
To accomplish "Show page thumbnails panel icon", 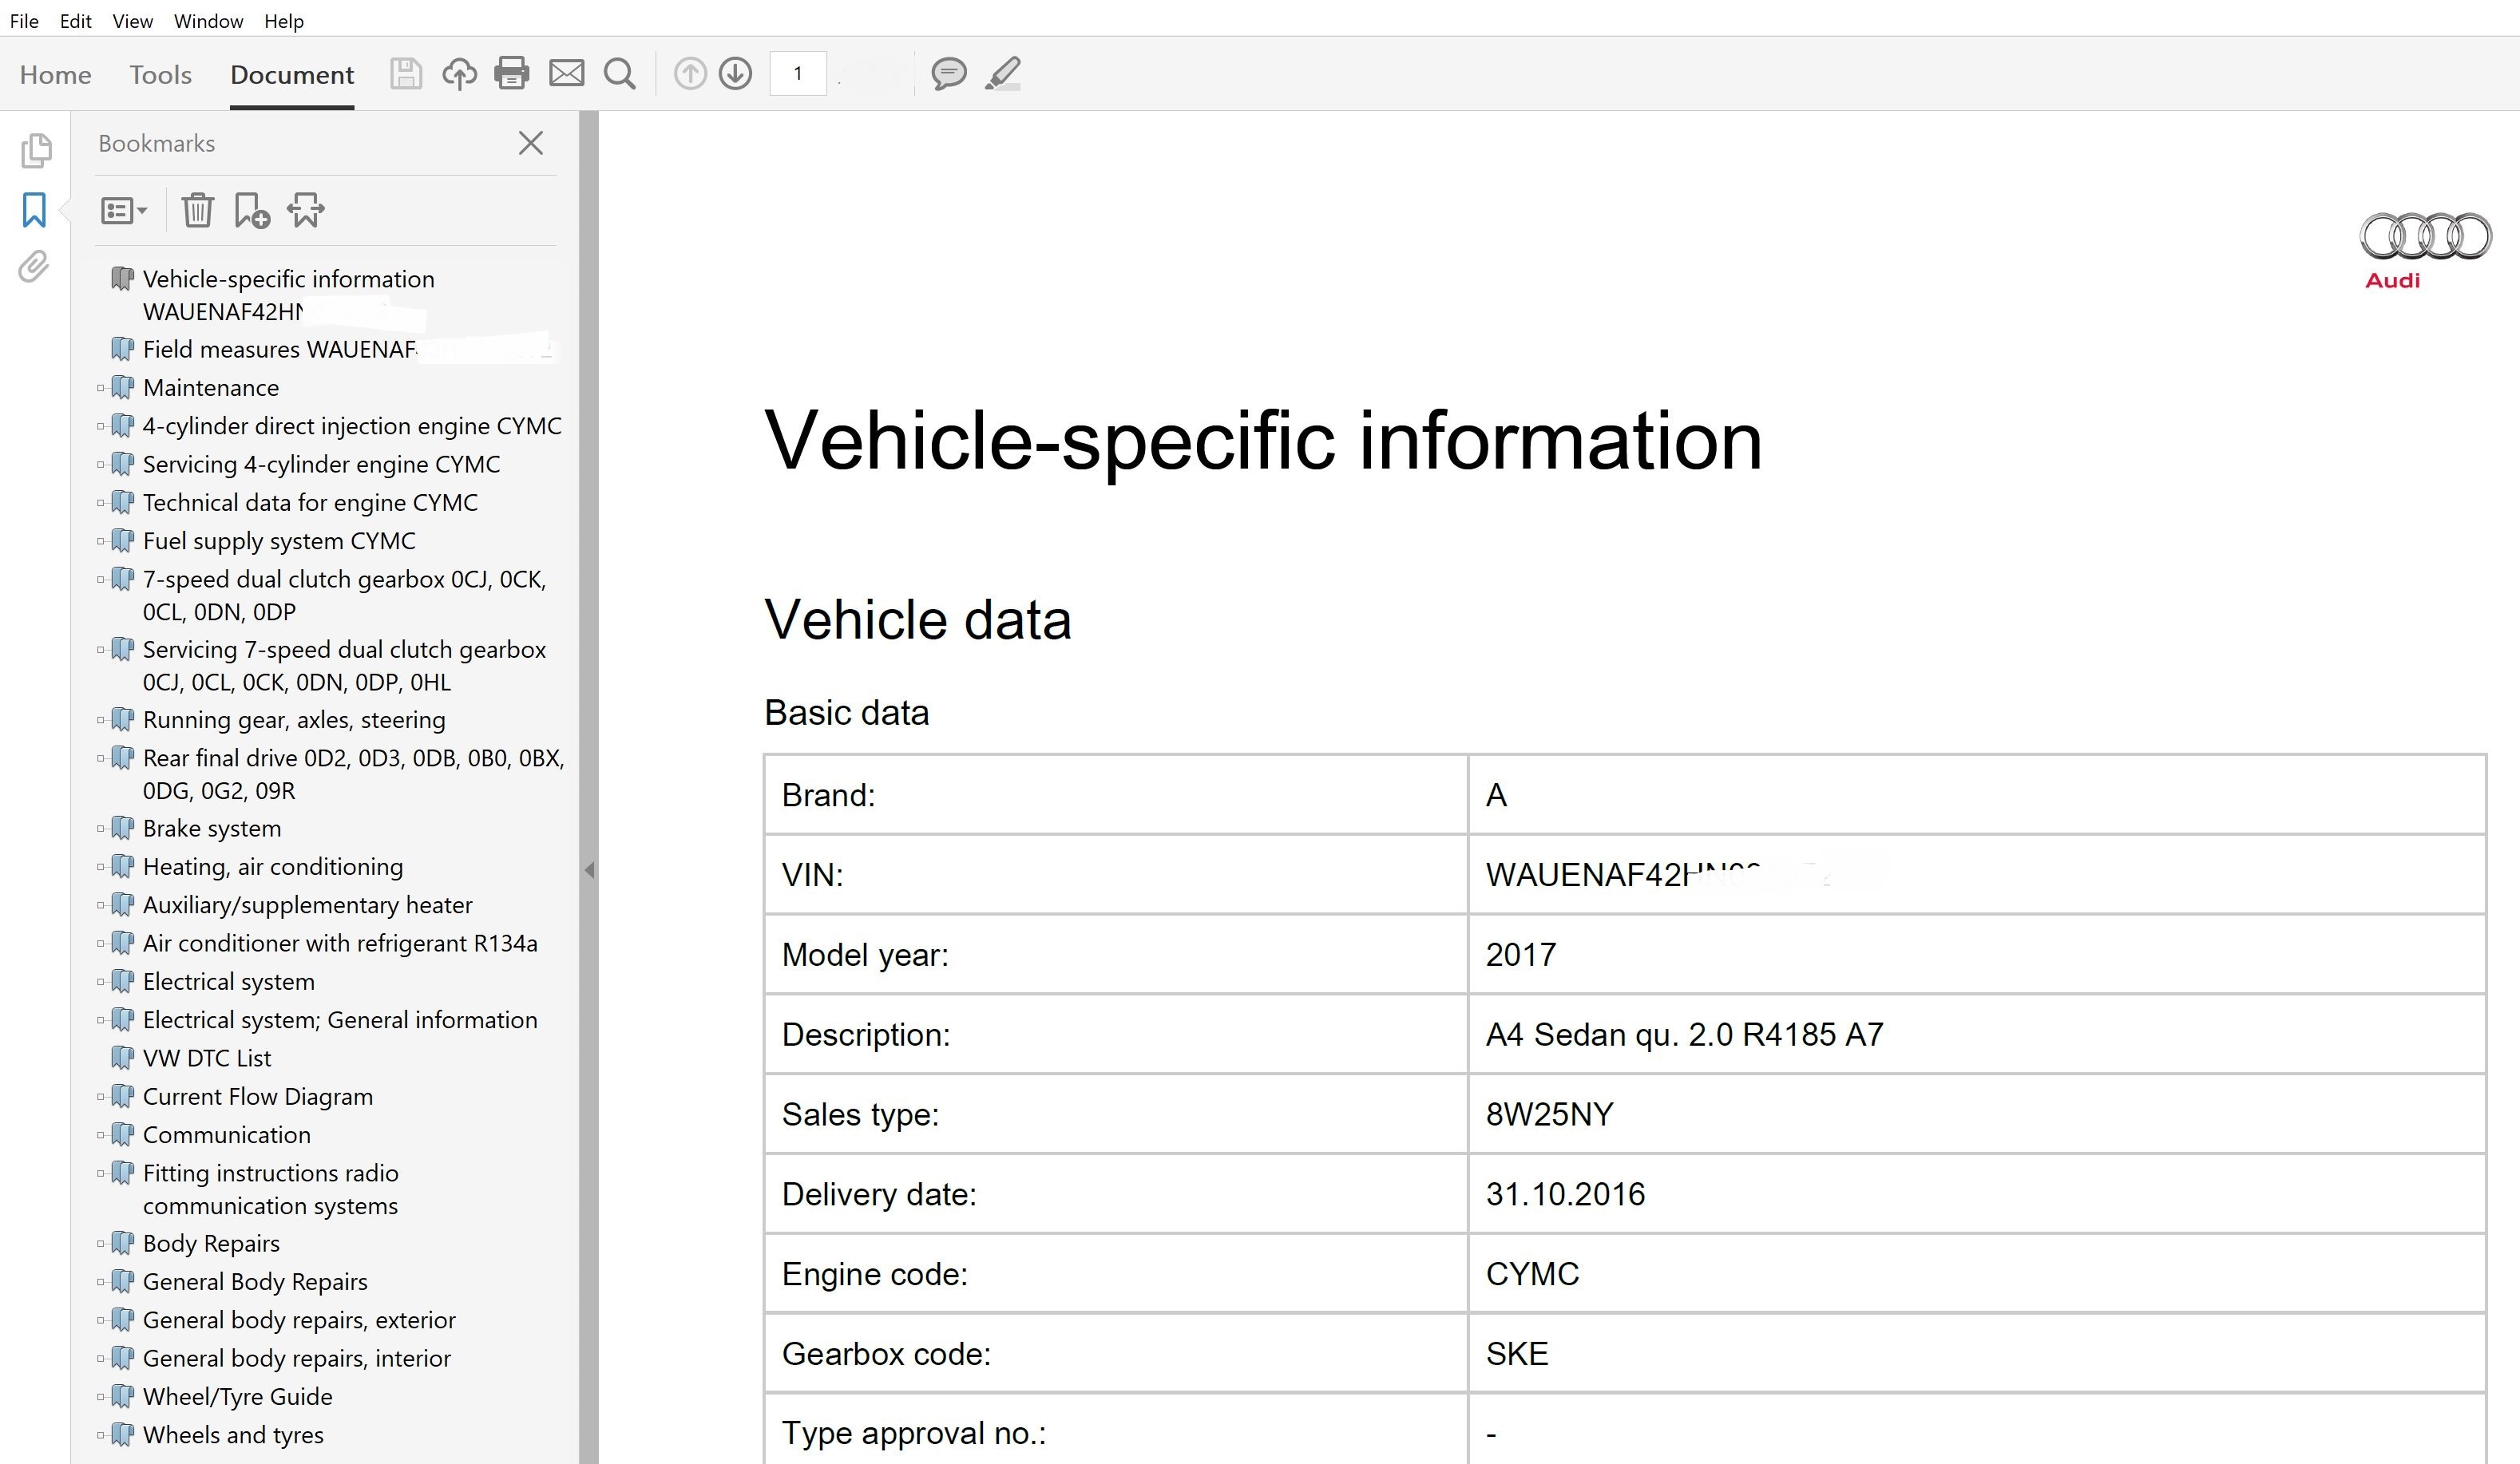I will click(36, 150).
